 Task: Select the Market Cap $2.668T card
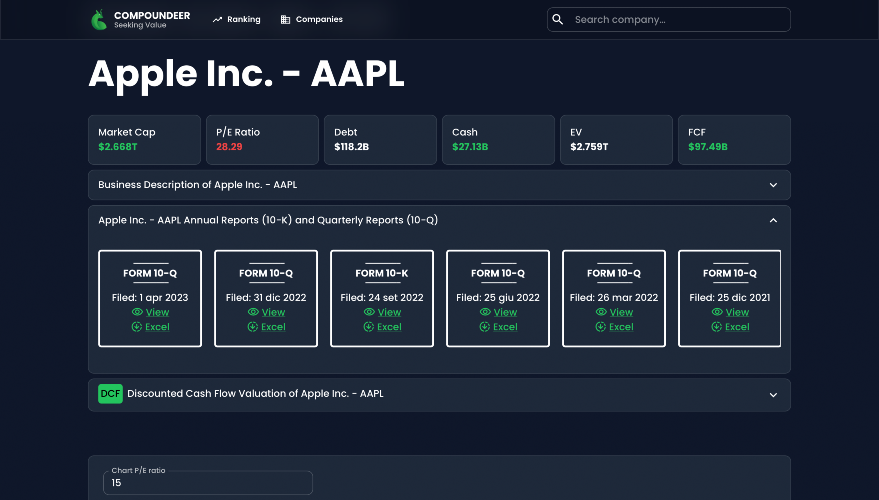point(144,140)
